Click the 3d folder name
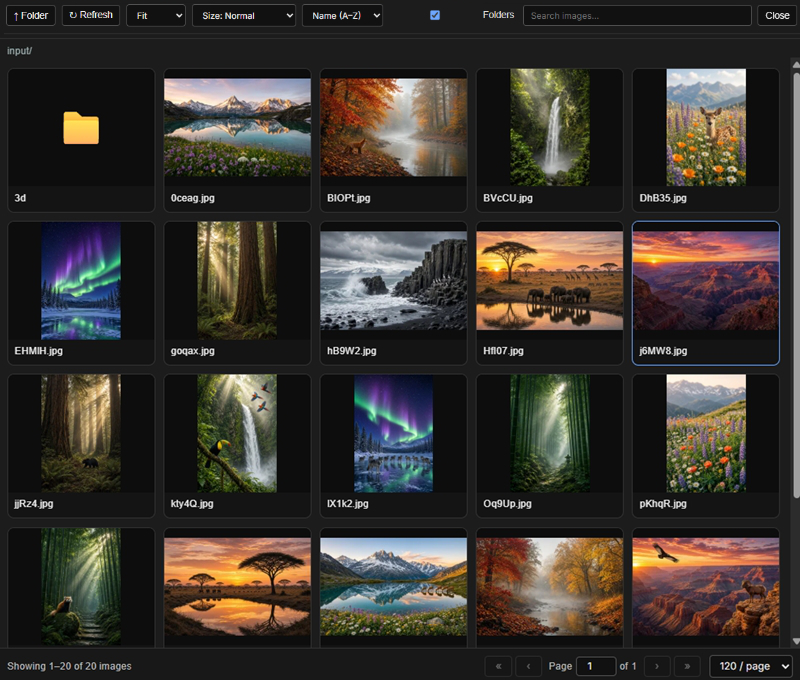Viewport: 800px width, 680px height. 20,198
